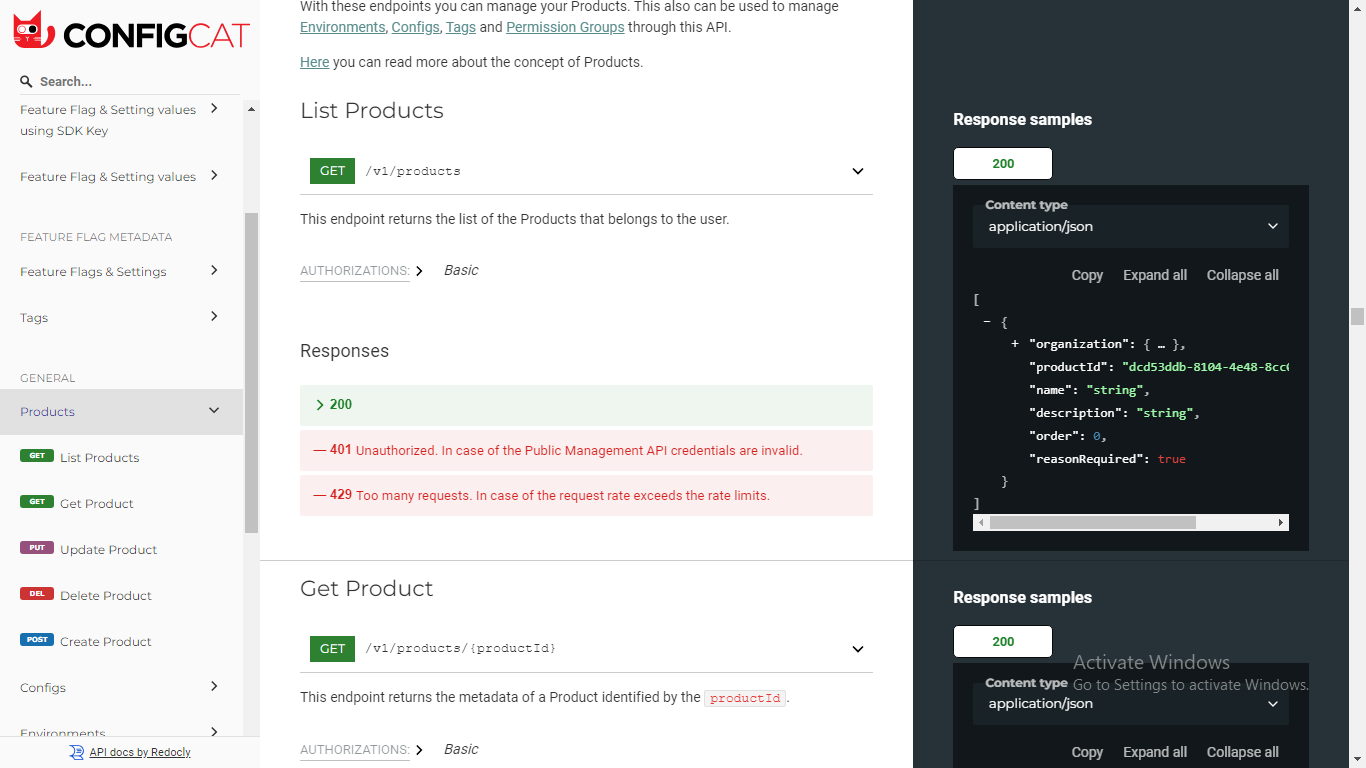The image size is (1366, 768).
Task: Select the 200 tab in List Products samples
Action: (1003, 164)
